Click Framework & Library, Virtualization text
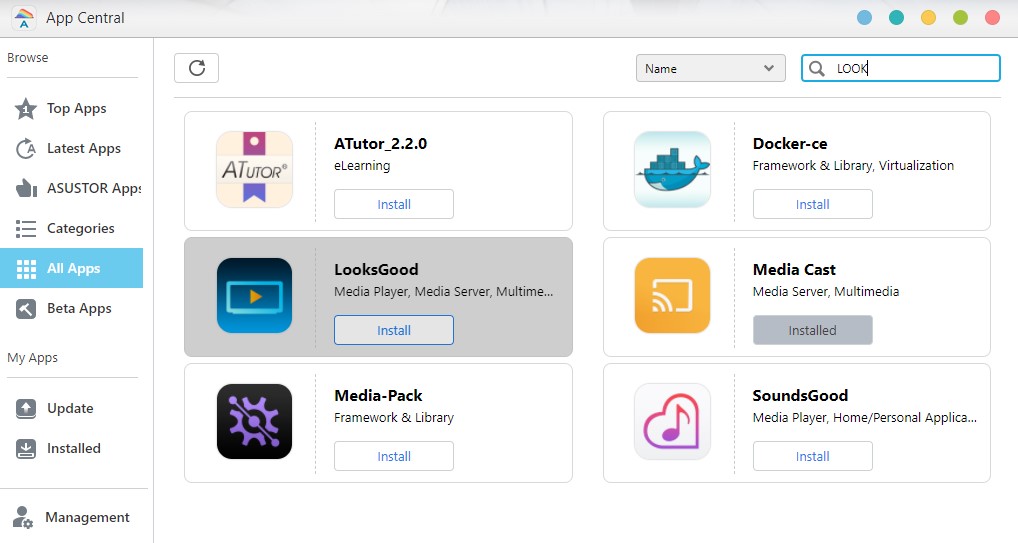Image resolution: width=1018 pixels, height=543 pixels. (x=853, y=166)
